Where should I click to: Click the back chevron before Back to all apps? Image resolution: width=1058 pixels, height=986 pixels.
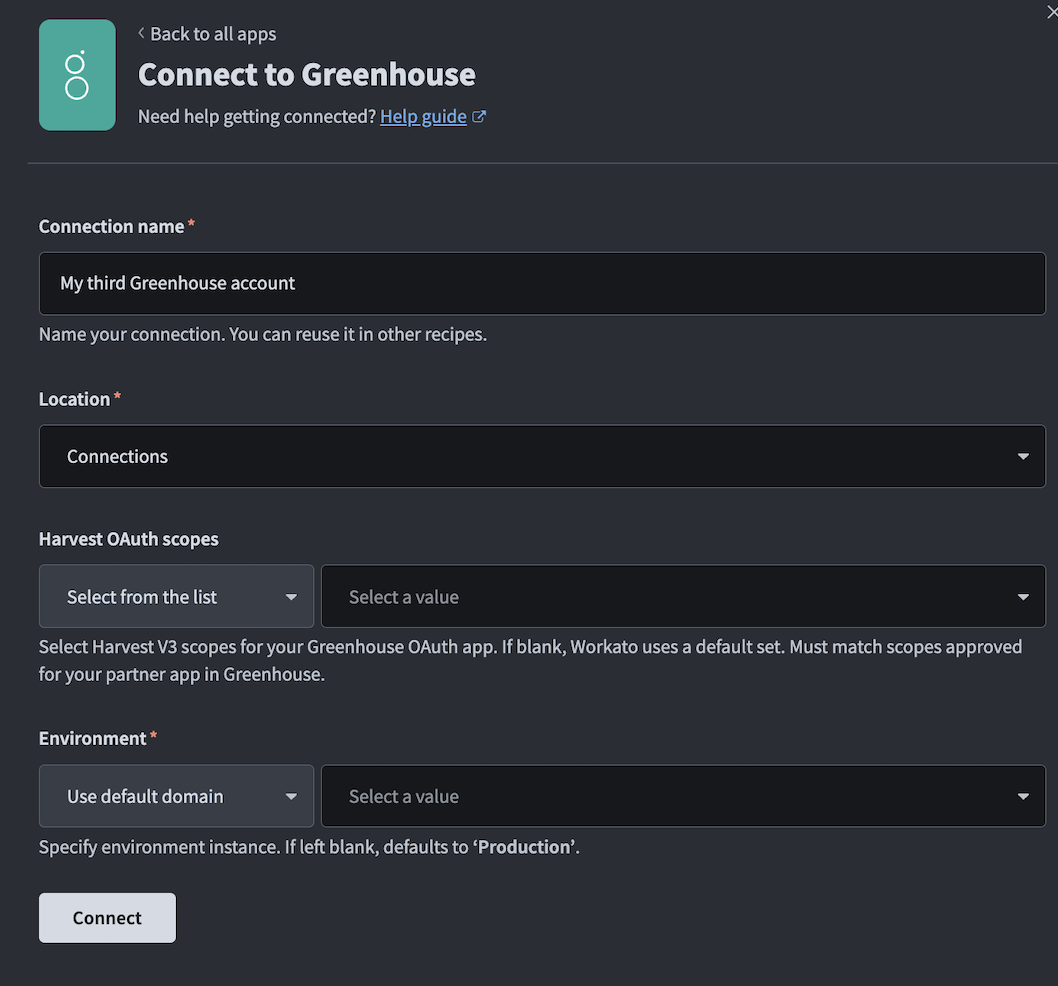(x=140, y=33)
